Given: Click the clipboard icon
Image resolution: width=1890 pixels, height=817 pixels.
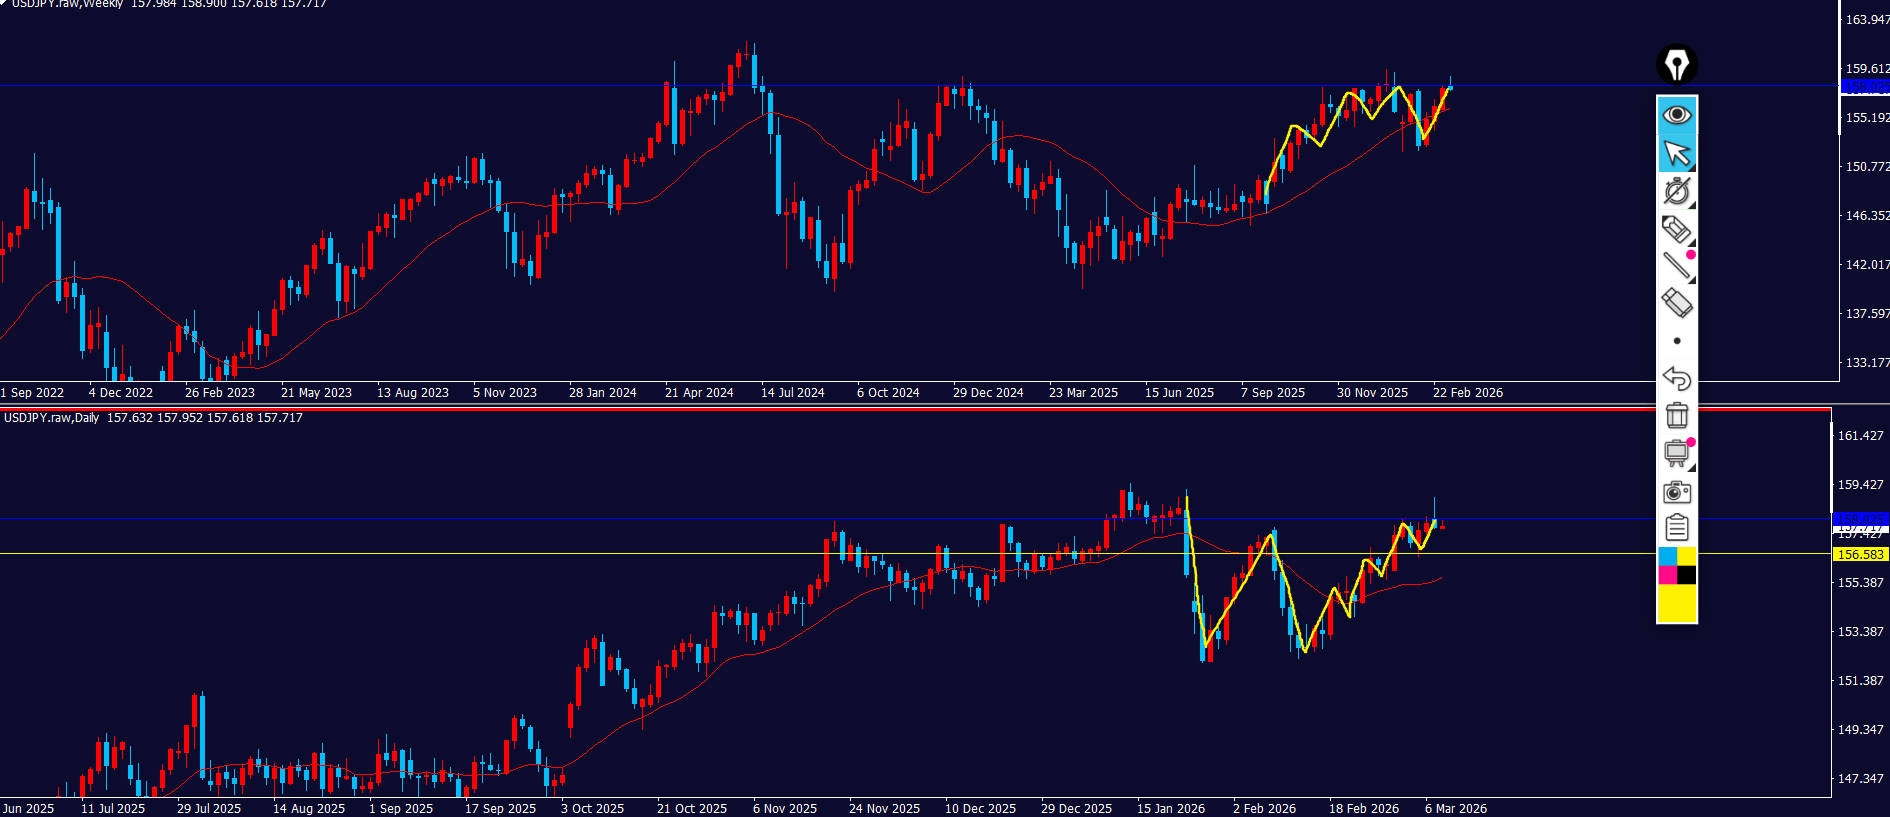Looking at the screenshot, I should tap(1677, 527).
